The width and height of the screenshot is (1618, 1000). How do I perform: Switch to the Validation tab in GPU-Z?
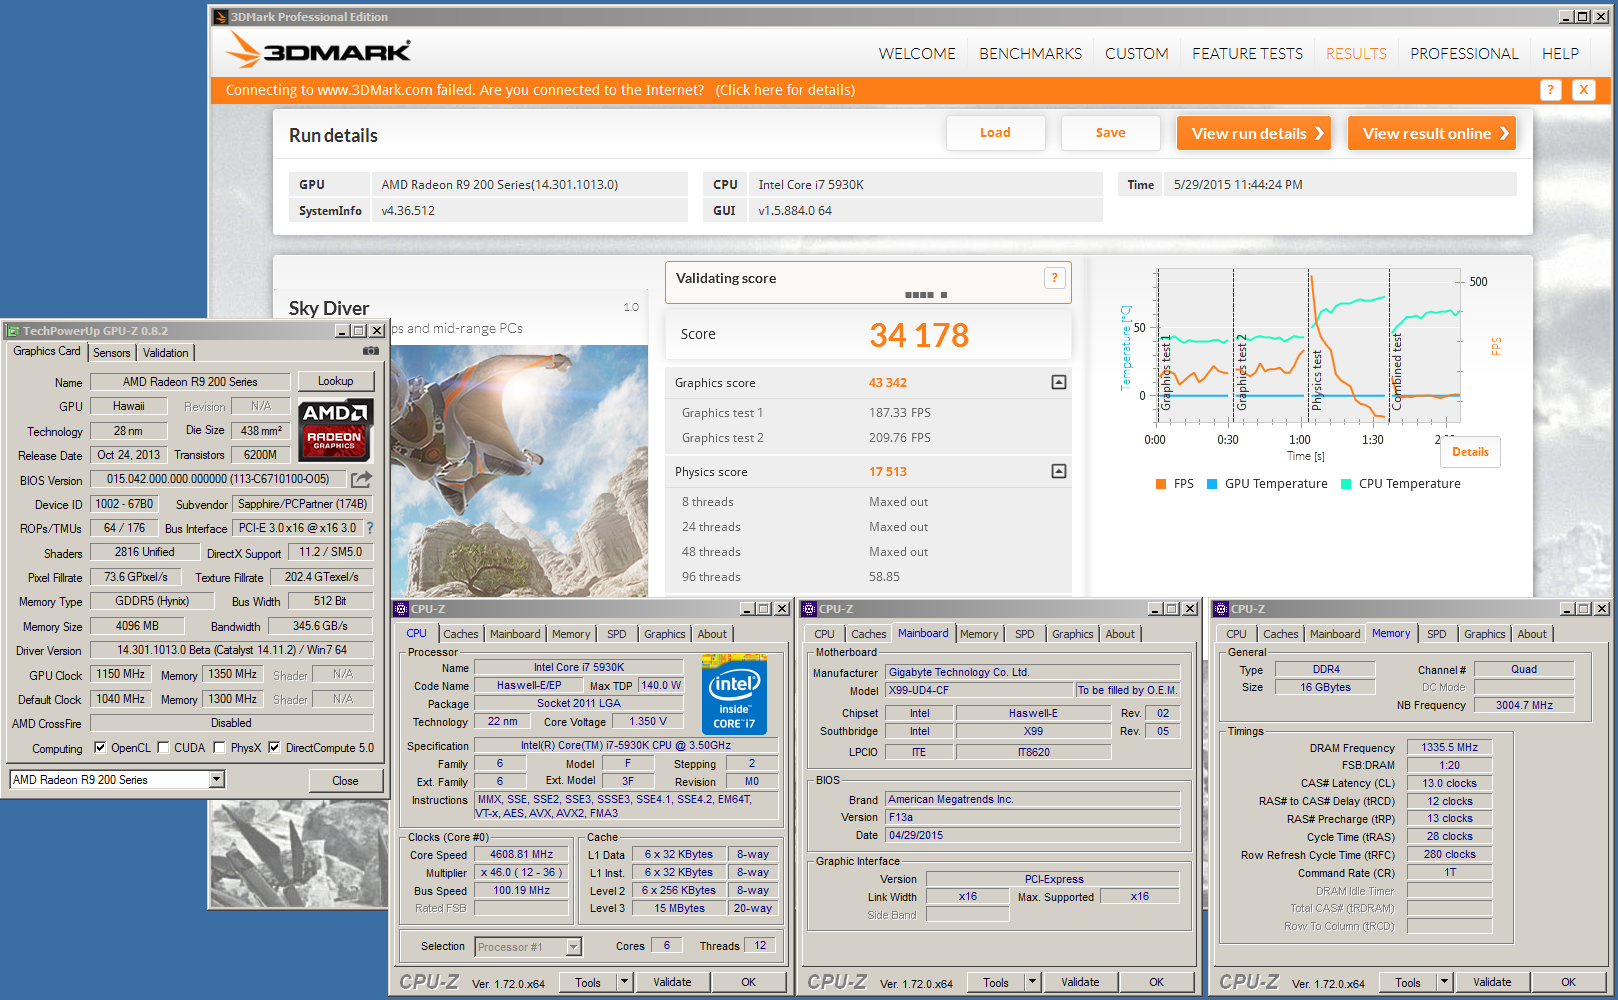(x=165, y=353)
